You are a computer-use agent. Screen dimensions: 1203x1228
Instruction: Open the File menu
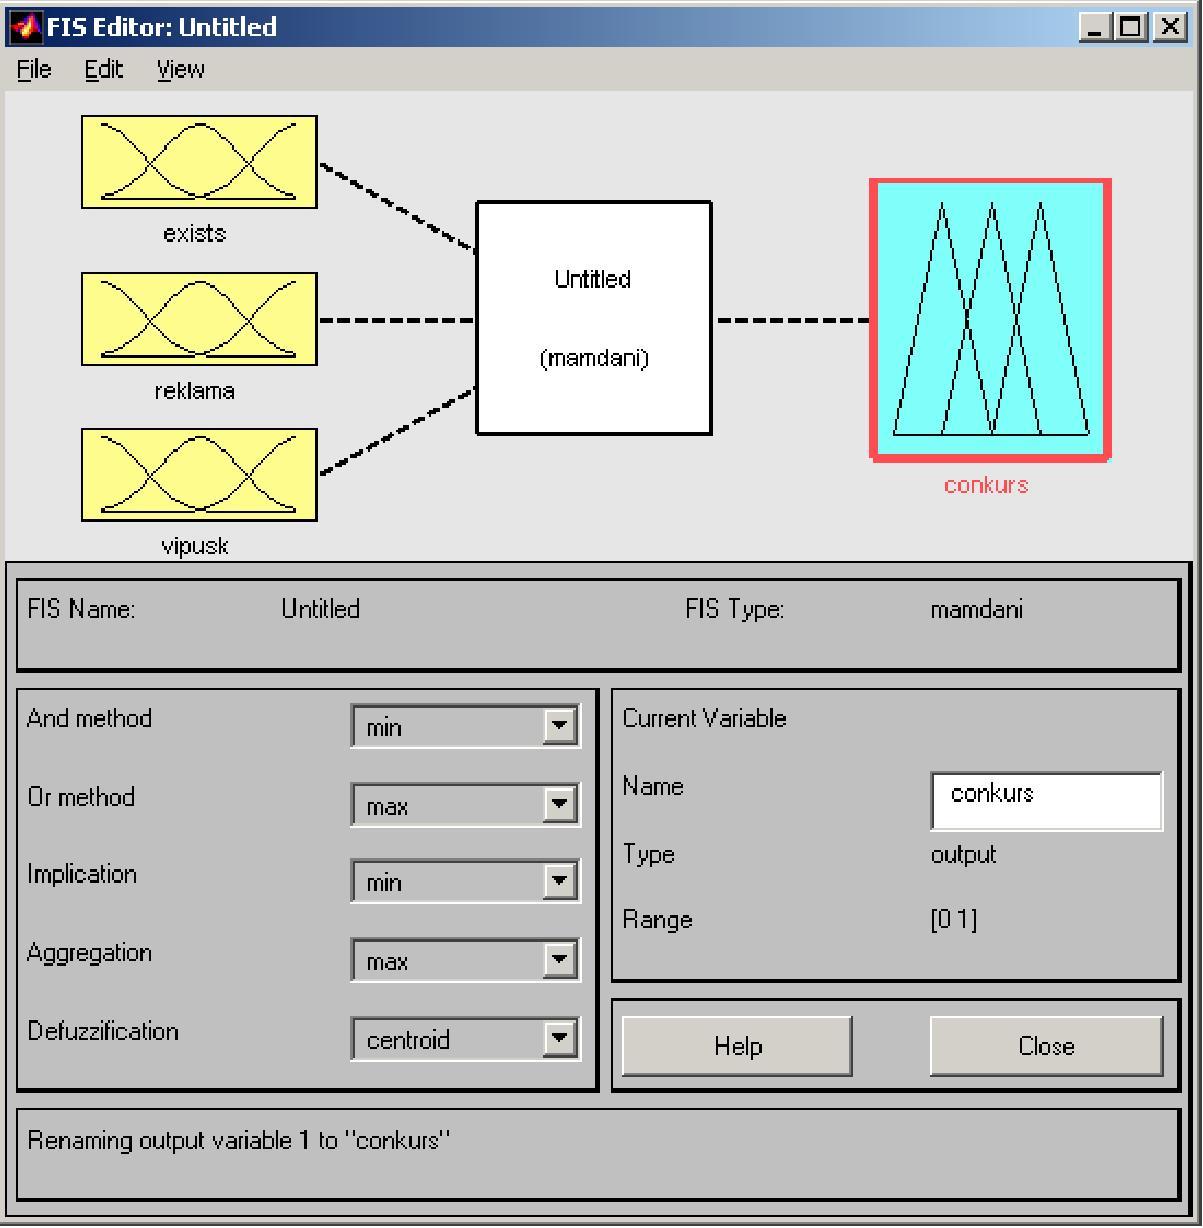pos(34,69)
